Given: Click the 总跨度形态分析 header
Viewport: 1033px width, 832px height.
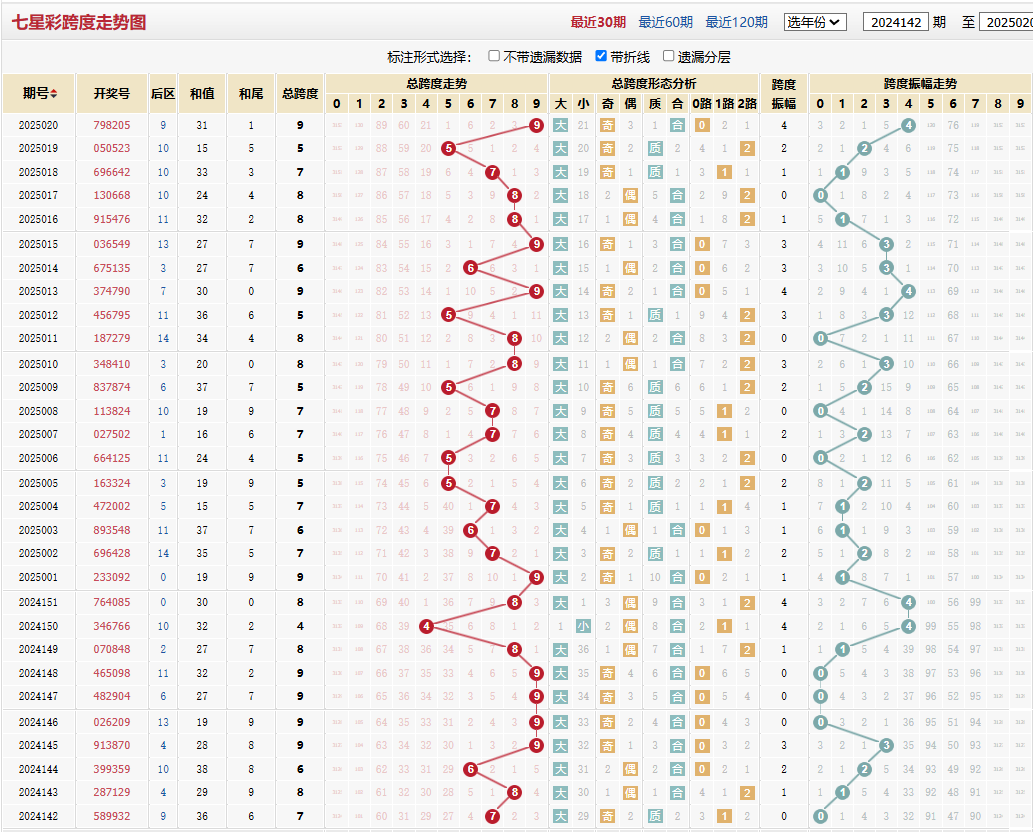Looking at the screenshot, I should coord(654,84).
